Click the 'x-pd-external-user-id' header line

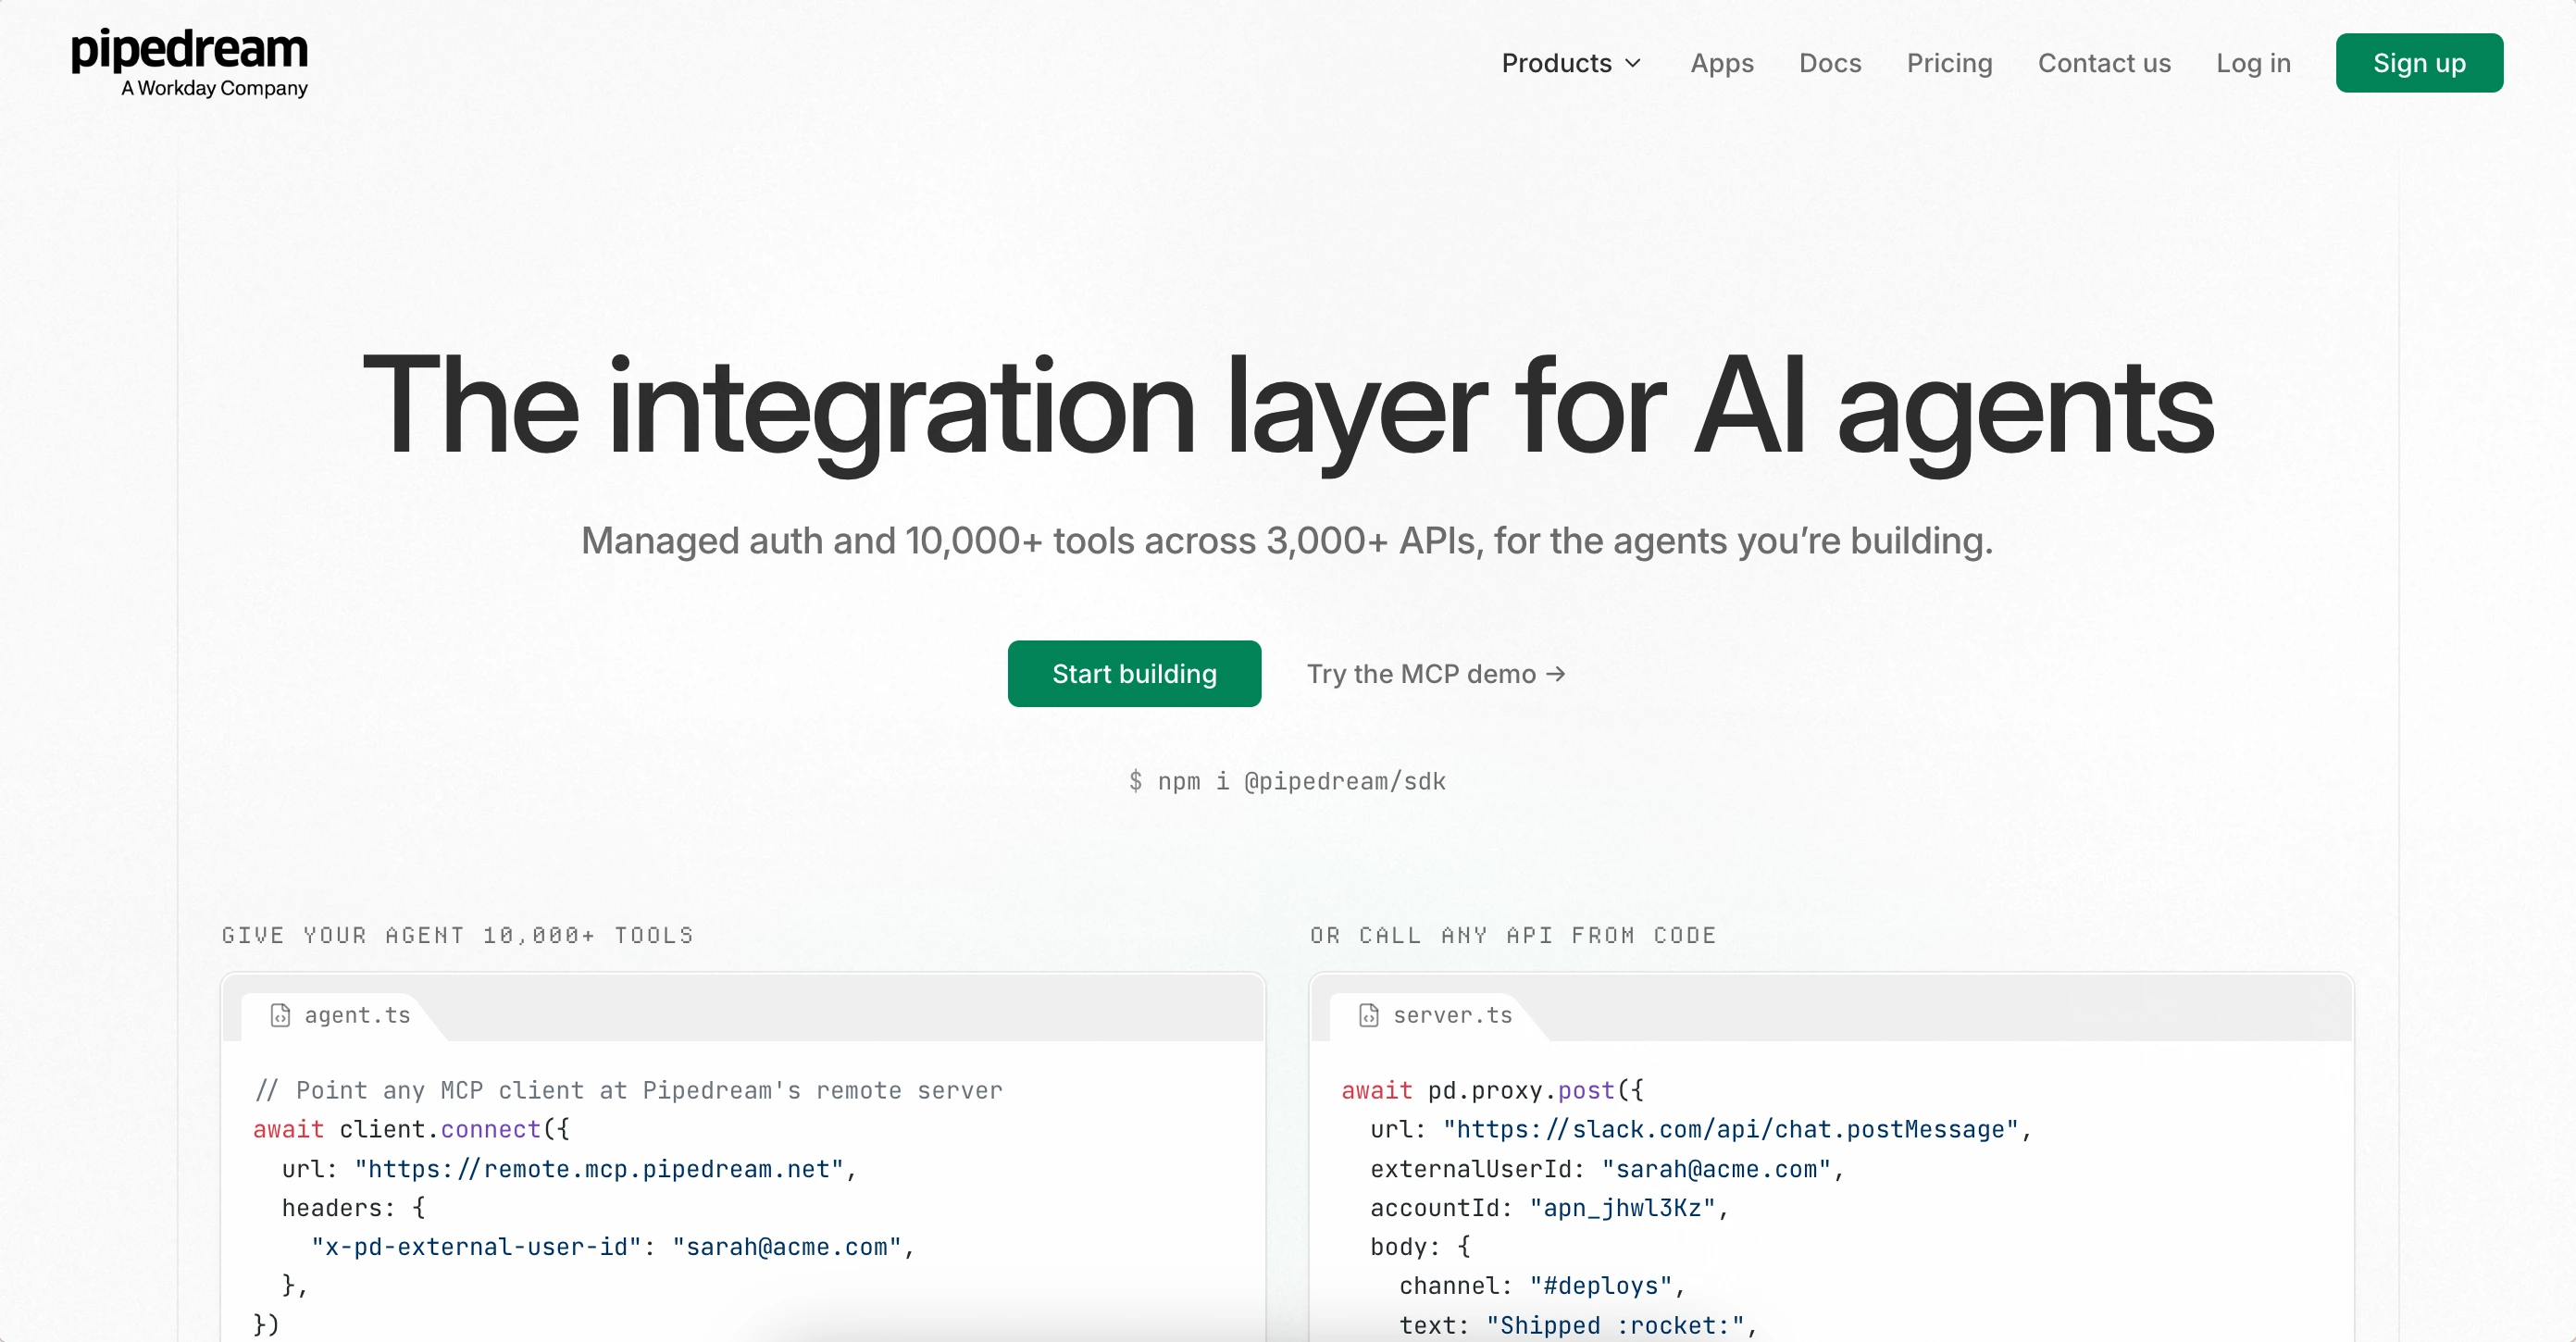pyautogui.click(x=613, y=1247)
